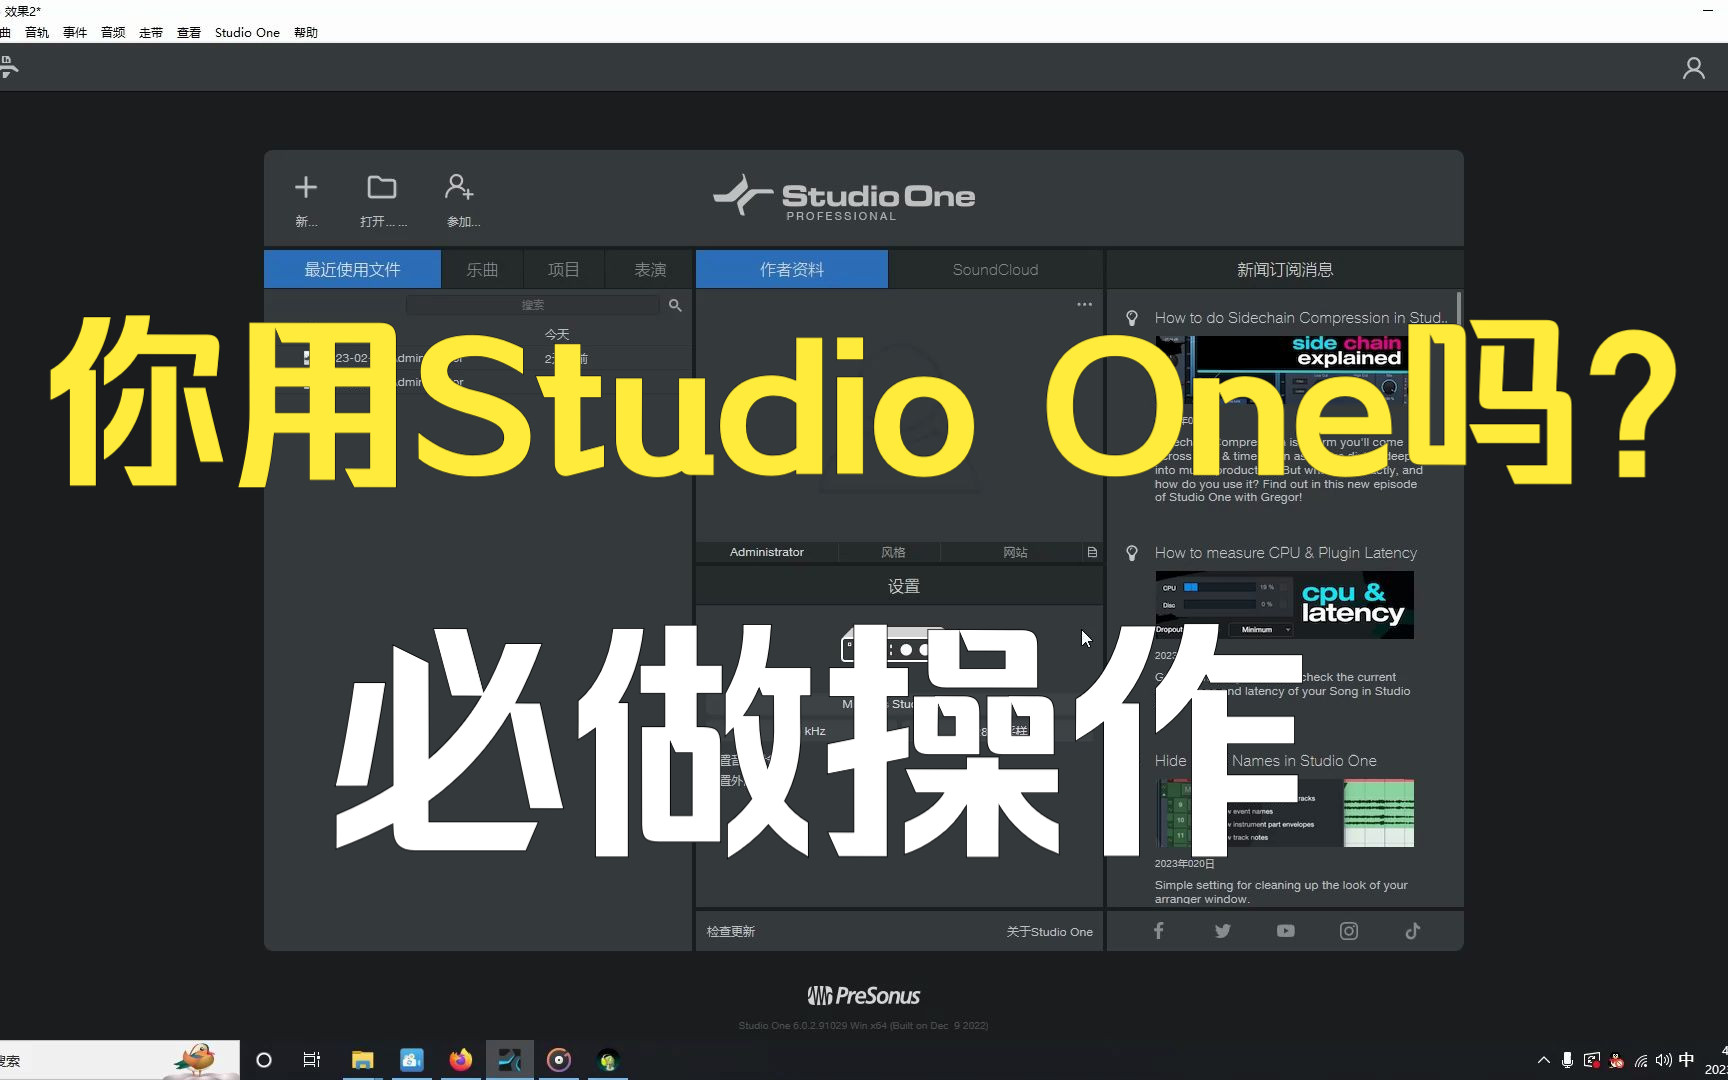Image resolution: width=1728 pixels, height=1080 pixels.
Task: Open the three-dots menu in artist profile
Action: [1084, 304]
